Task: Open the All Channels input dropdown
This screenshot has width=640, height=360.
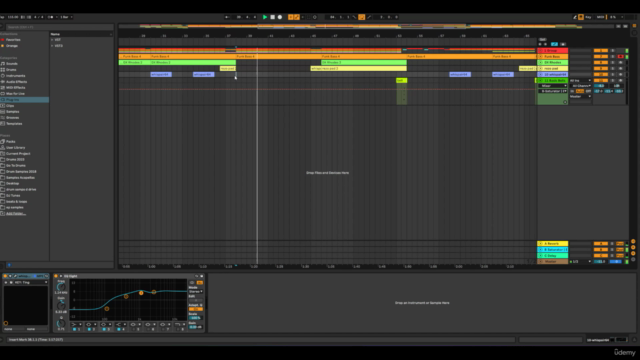Action: (581, 86)
